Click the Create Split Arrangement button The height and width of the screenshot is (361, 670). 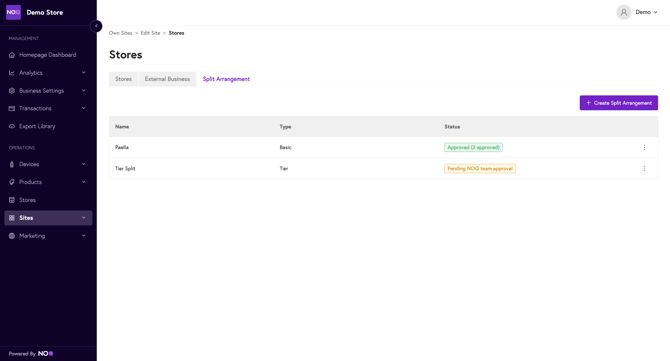619,103
